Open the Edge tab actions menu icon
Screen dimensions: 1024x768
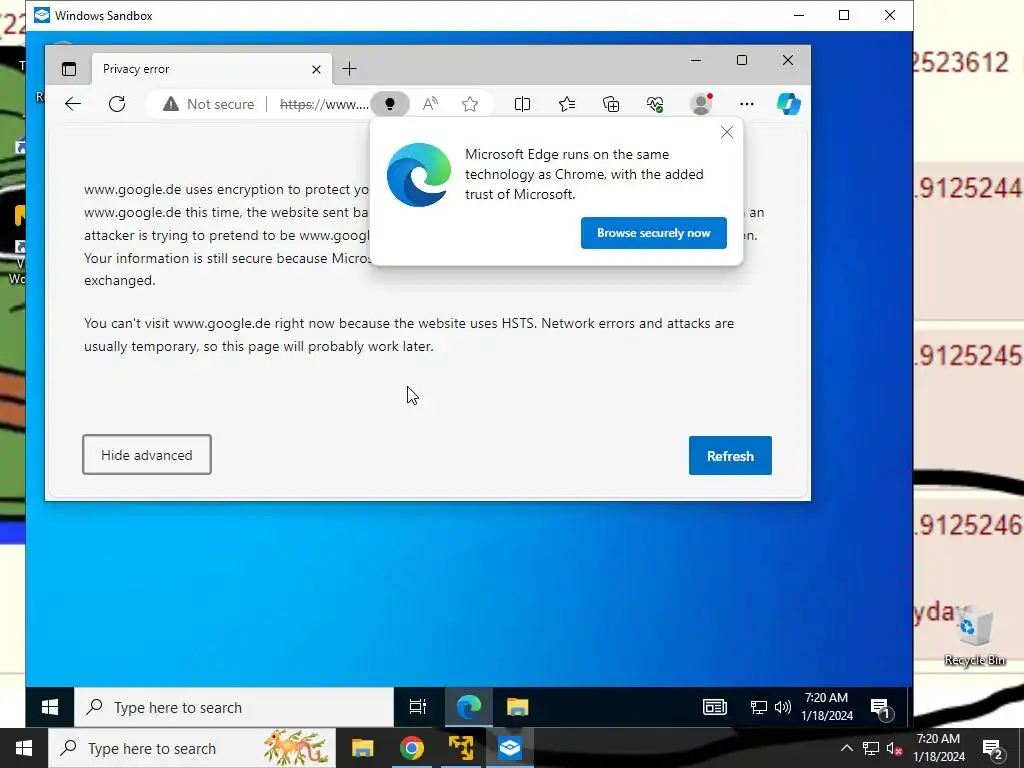click(x=69, y=69)
